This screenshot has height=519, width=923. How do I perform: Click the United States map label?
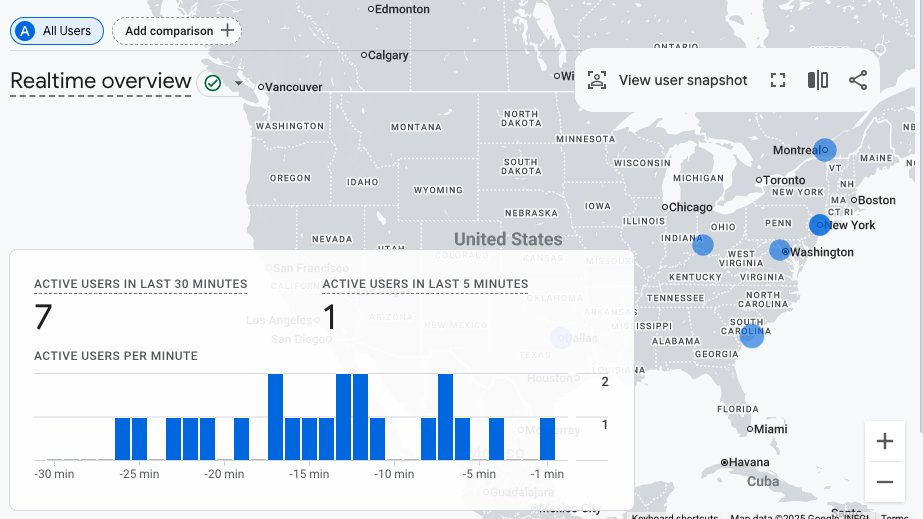click(x=508, y=239)
